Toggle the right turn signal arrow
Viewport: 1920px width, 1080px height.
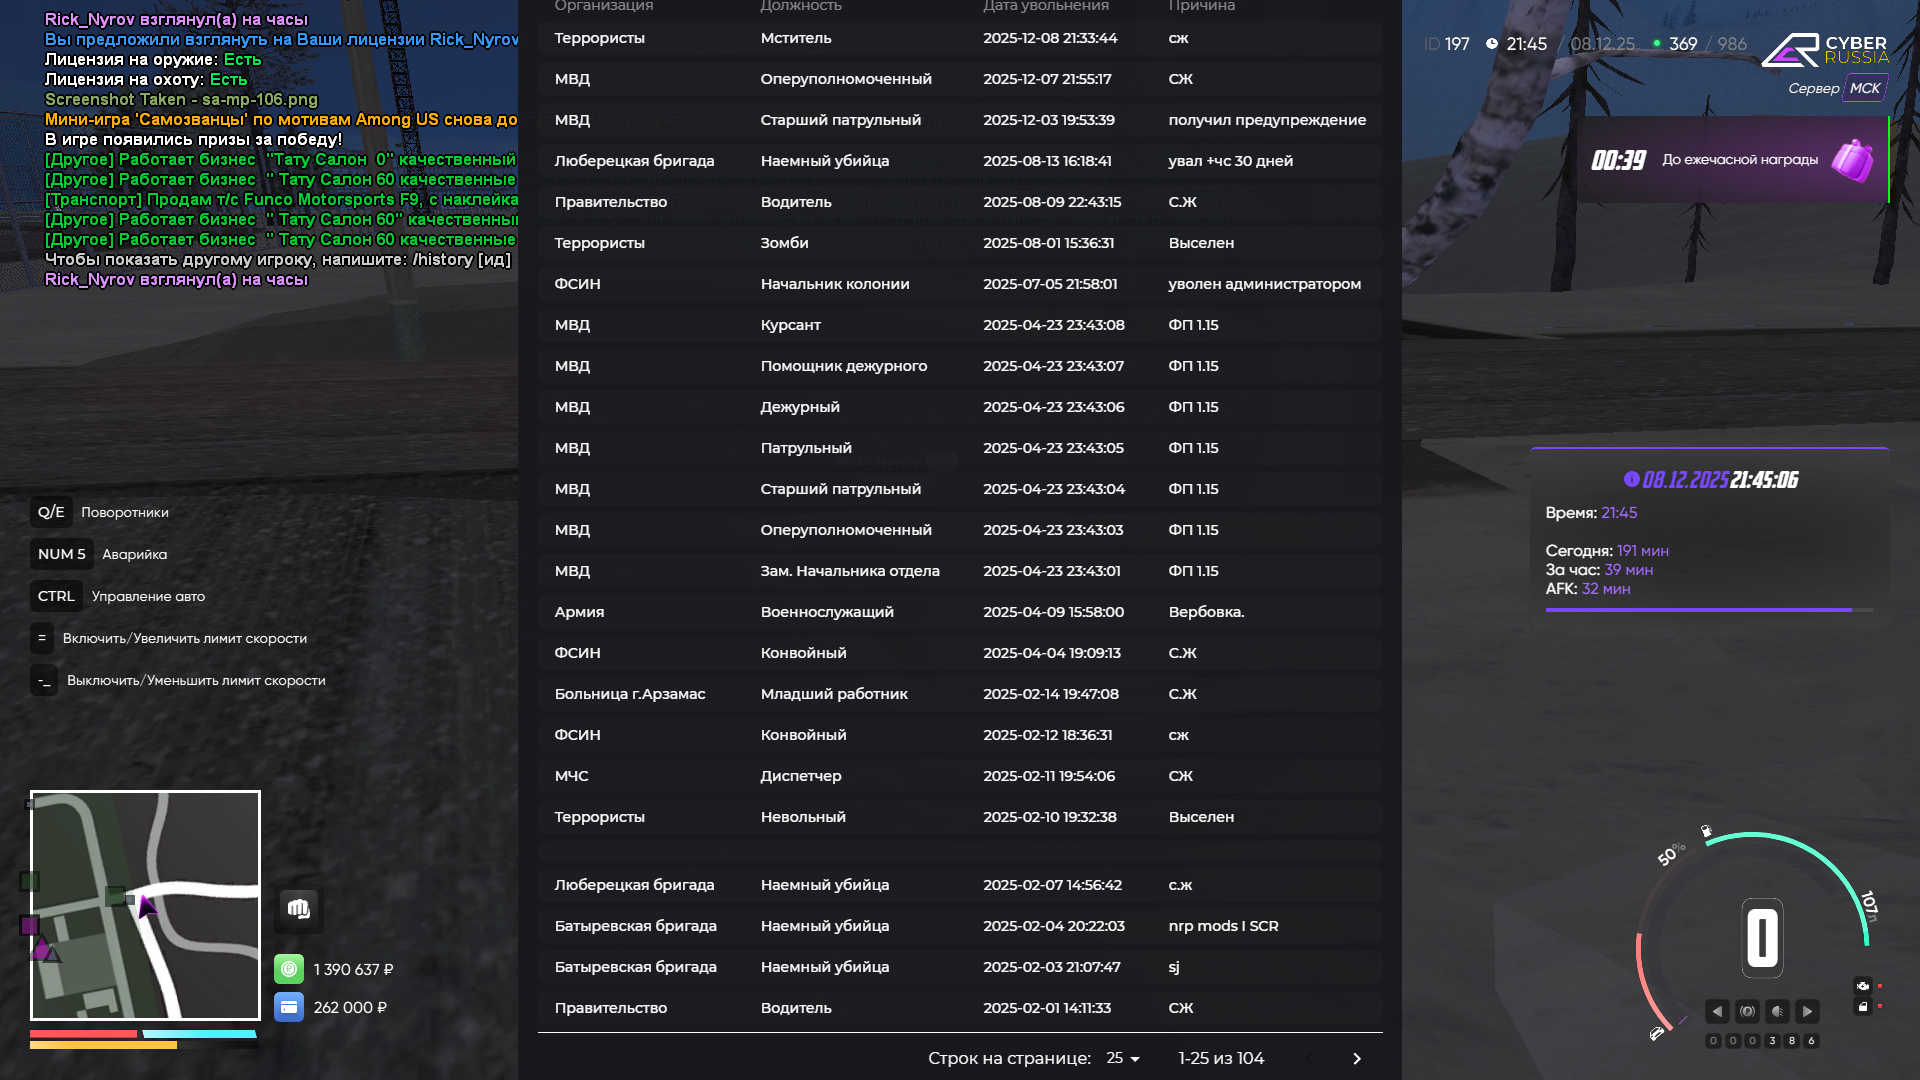tap(1807, 1011)
